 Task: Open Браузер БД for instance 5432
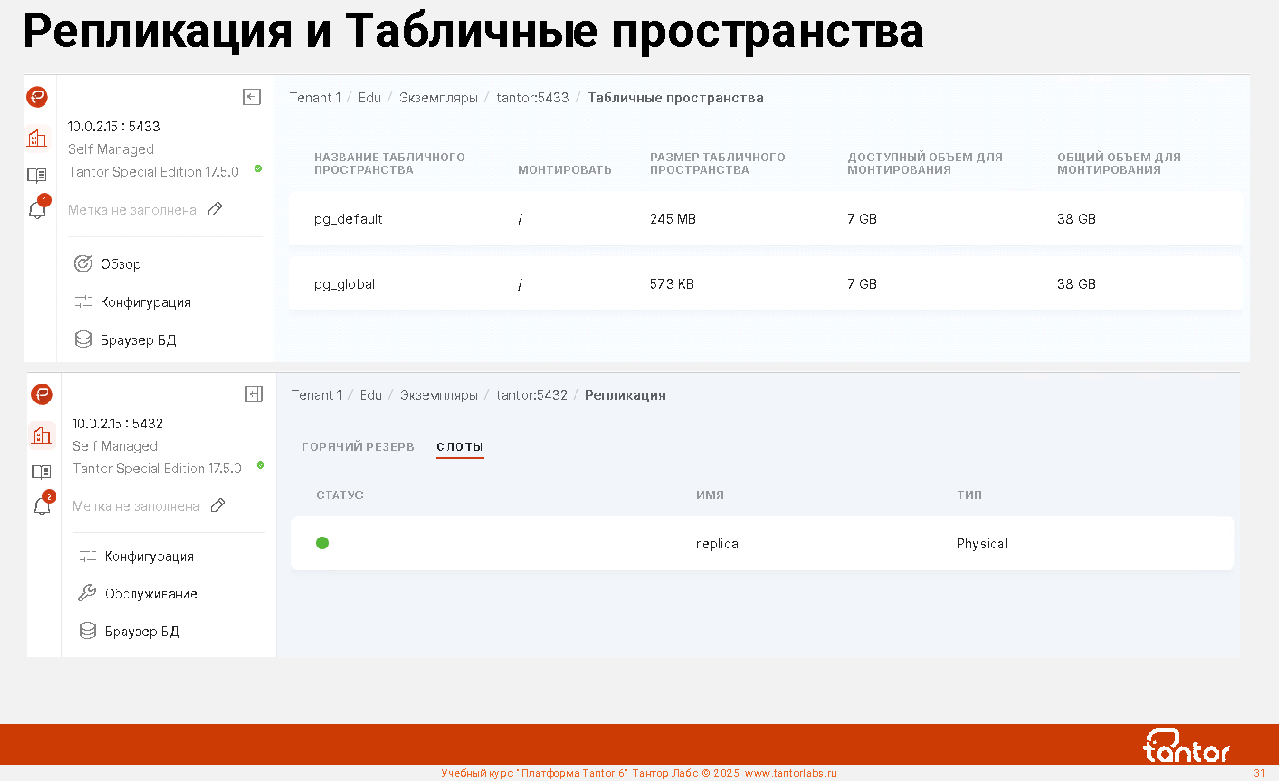click(141, 631)
